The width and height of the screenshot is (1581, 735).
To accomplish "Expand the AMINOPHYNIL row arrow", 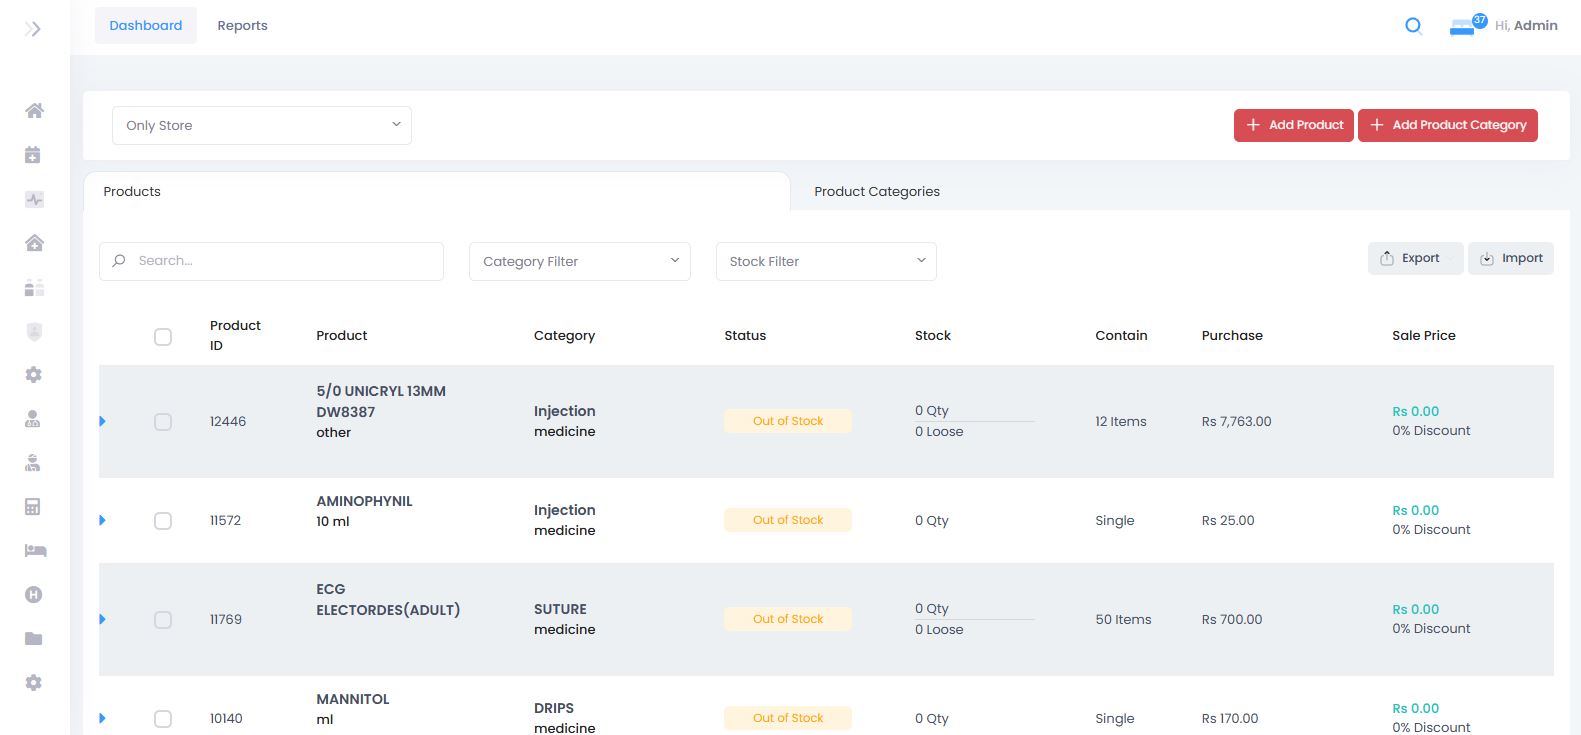I will click(102, 520).
